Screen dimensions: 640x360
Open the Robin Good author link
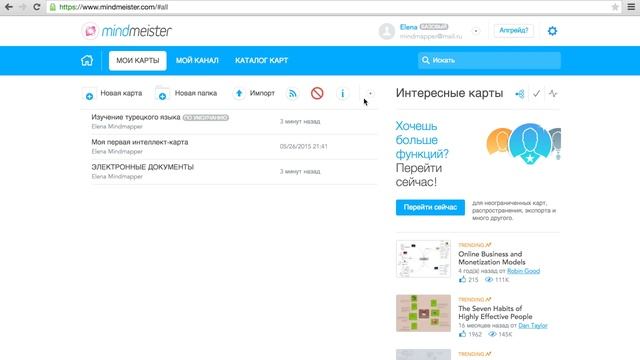[523, 271]
